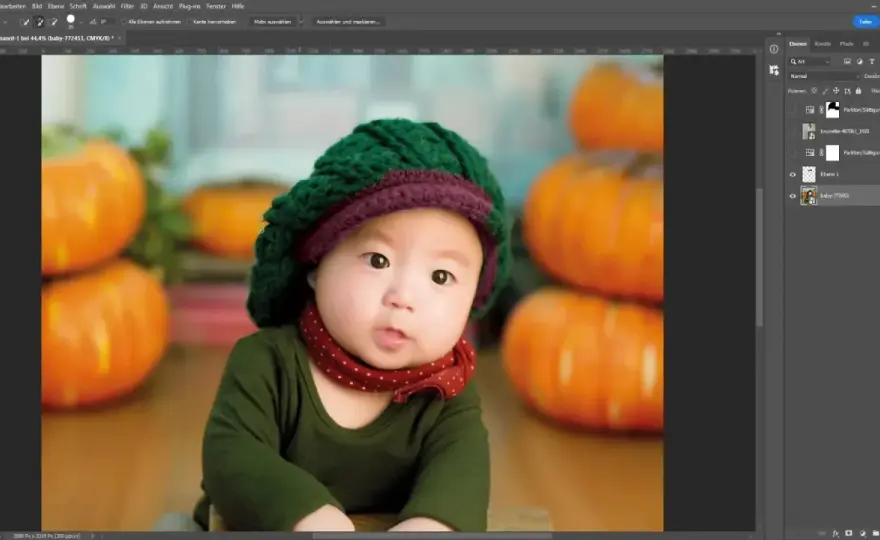Select white mask of lower Farbton/Sättigung layer
Viewport: 880px width, 540px height.
pos(833,153)
